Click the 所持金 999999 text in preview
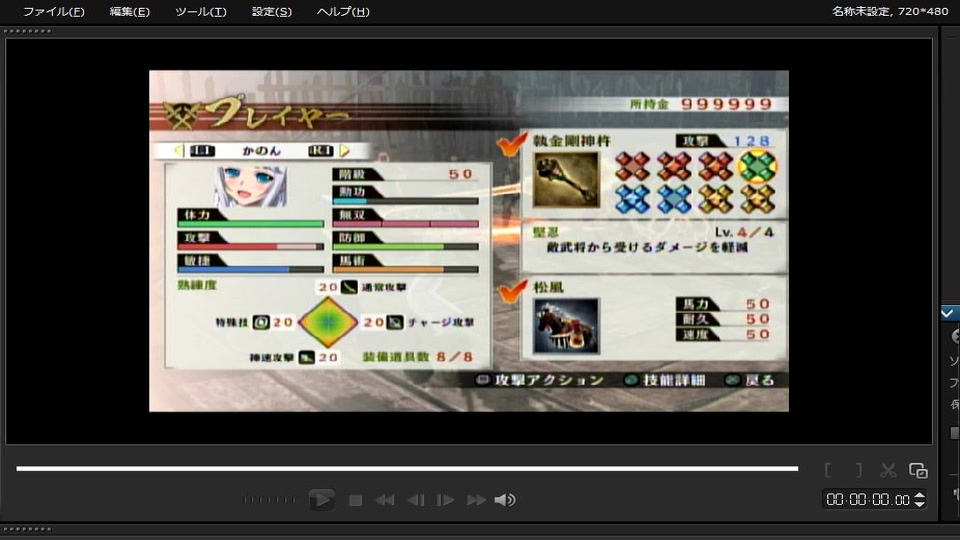960x540 pixels. coord(700,104)
